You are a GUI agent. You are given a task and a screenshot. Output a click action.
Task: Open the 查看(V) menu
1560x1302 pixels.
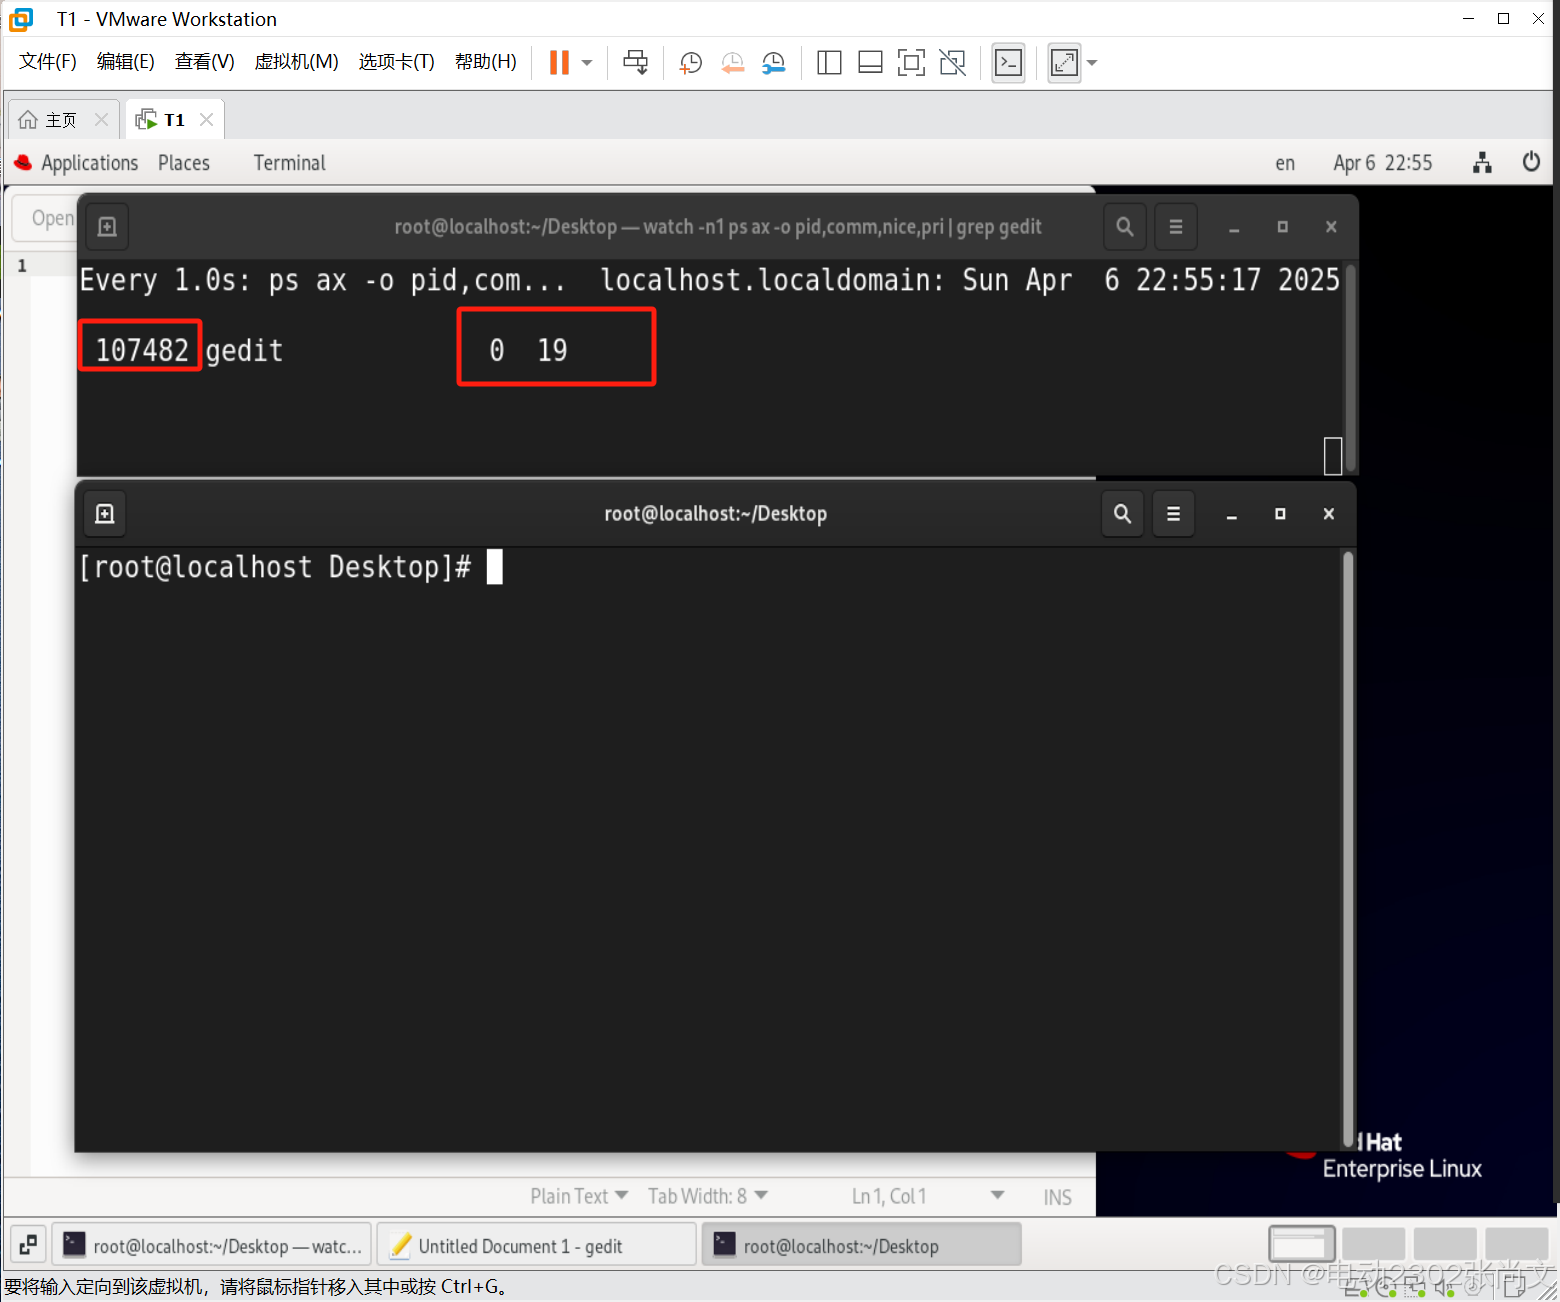pyautogui.click(x=205, y=62)
